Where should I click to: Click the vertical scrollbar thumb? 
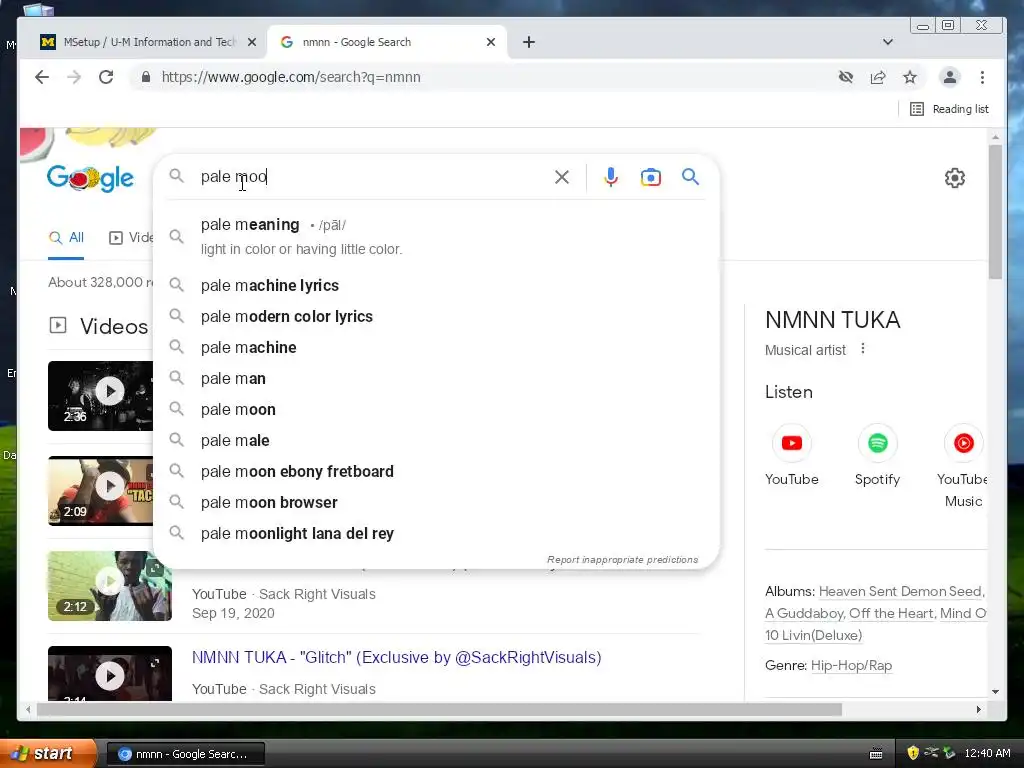pos(995,210)
